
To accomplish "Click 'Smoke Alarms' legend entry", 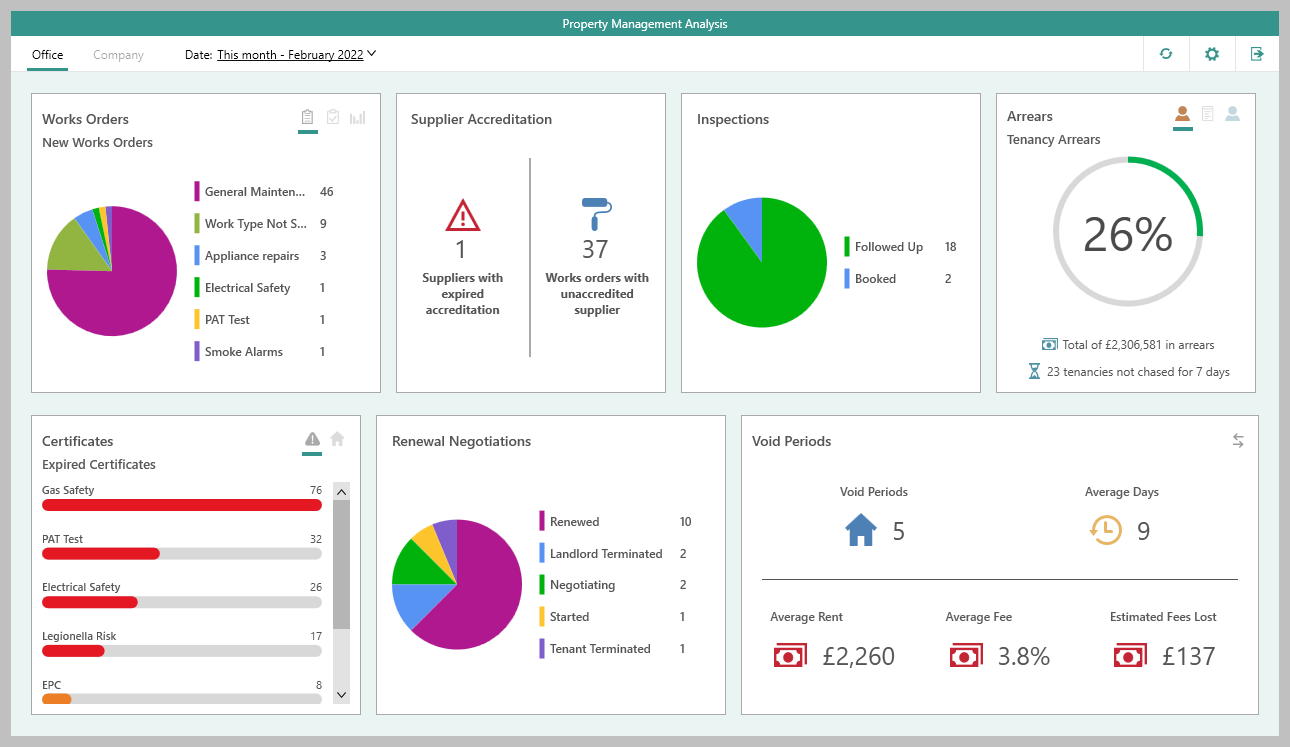I will (x=244, y=351).
